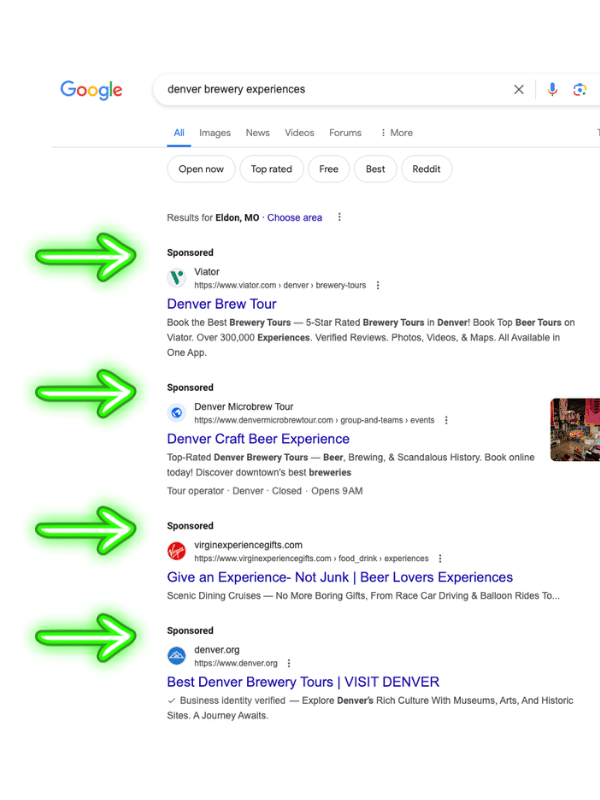Open the Denver Brew Tour link
Viewport: 600px width, 800px height.
(x=221, y=304)
